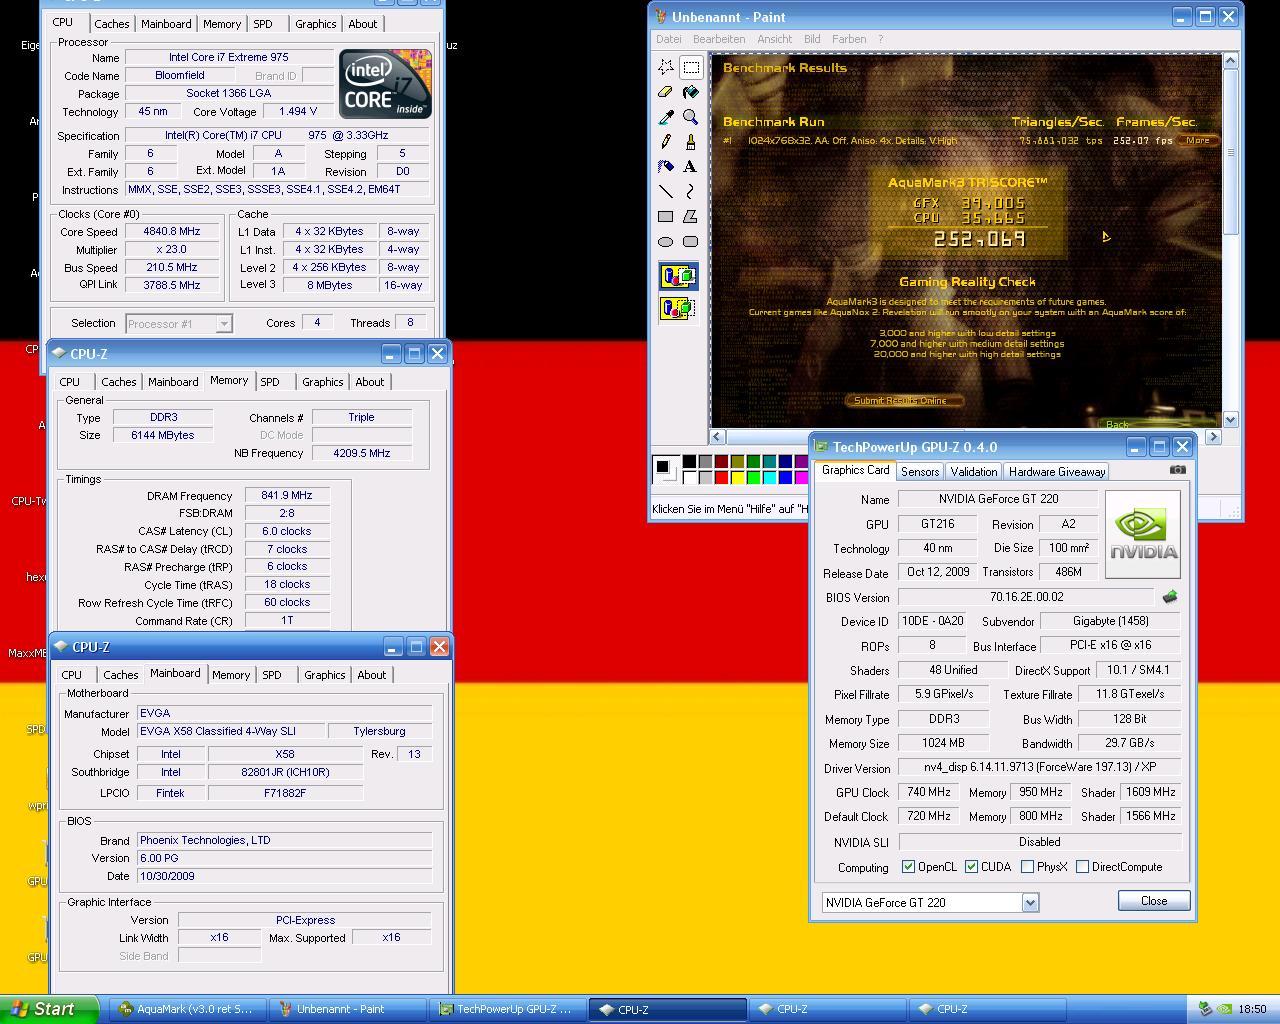Activate the Pick Color eyedropper tool

(x=666, y=117)
